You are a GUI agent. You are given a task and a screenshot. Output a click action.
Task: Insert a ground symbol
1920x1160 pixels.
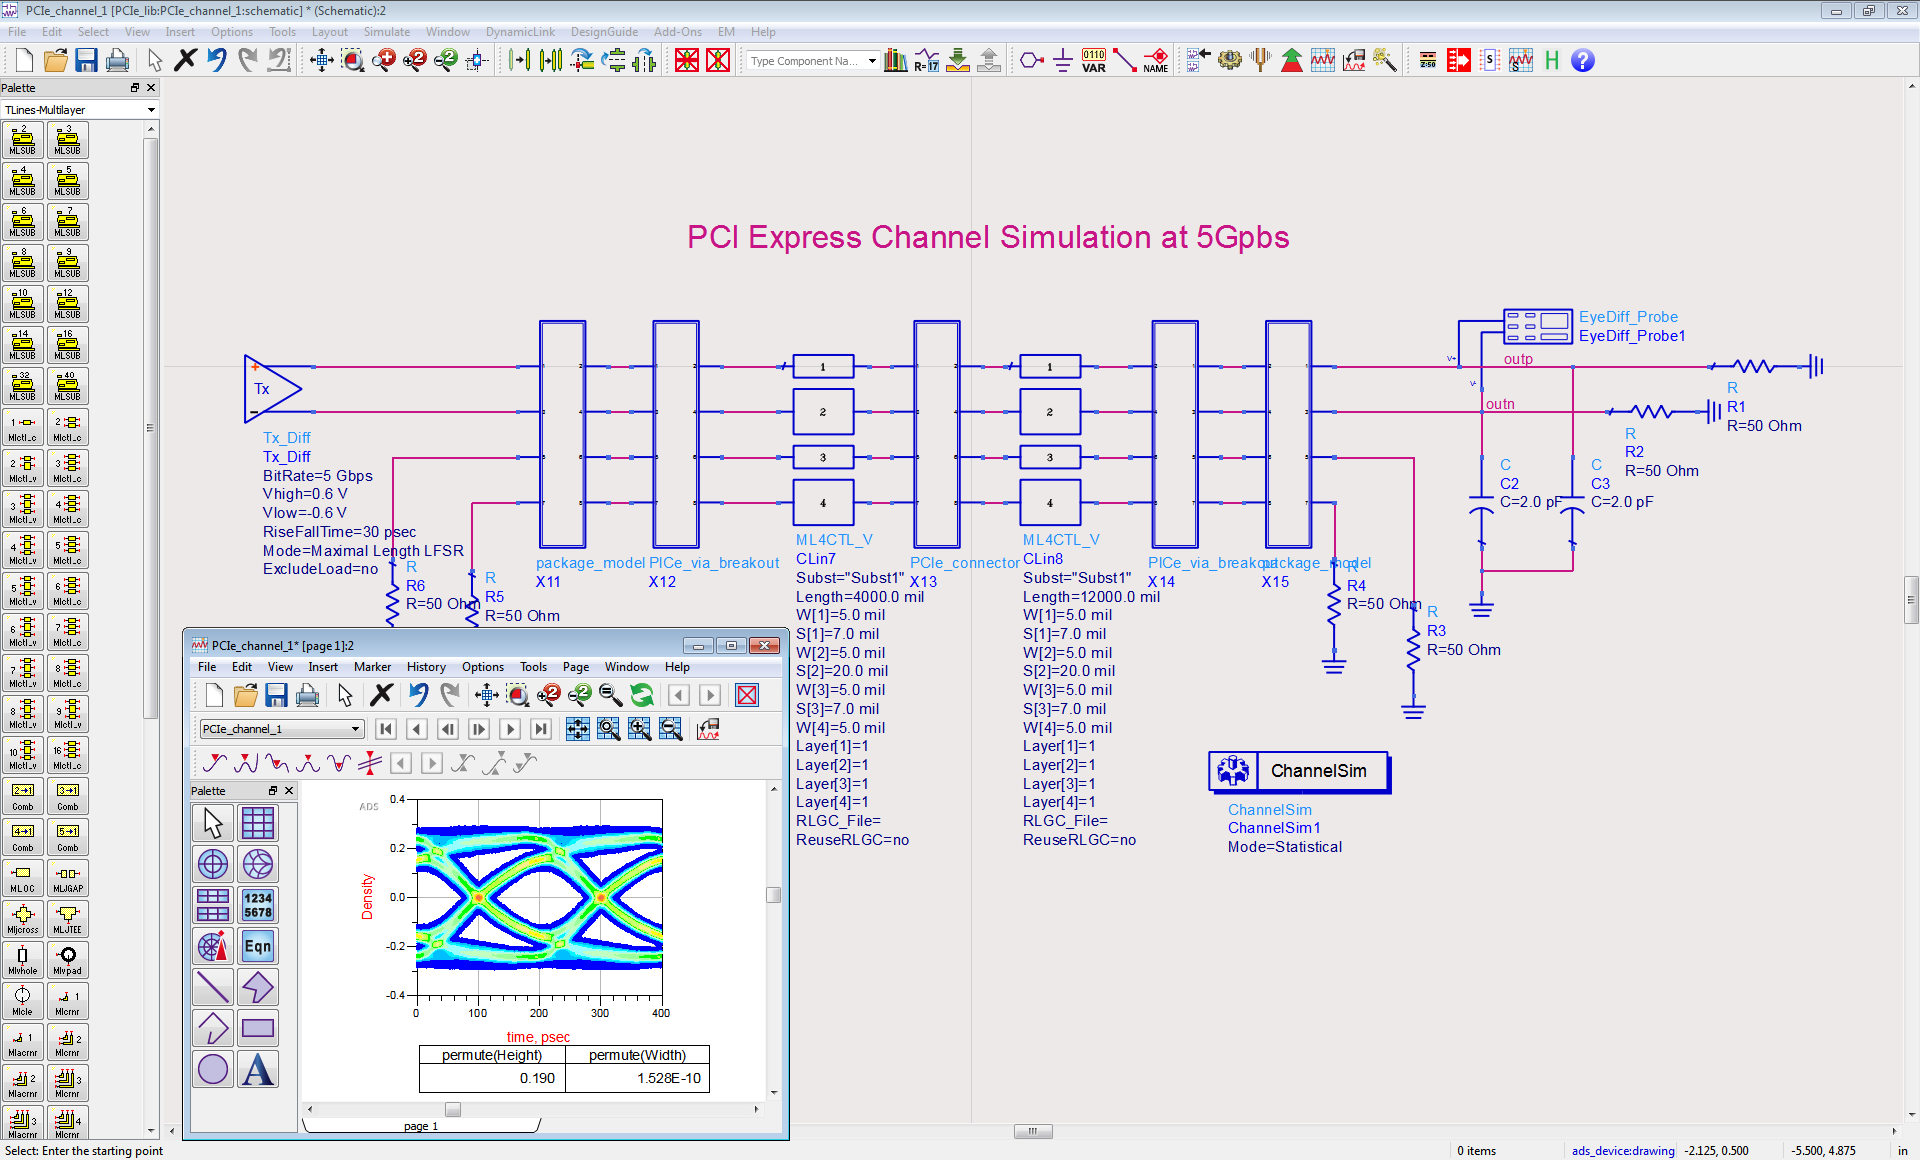point(1062,60)
